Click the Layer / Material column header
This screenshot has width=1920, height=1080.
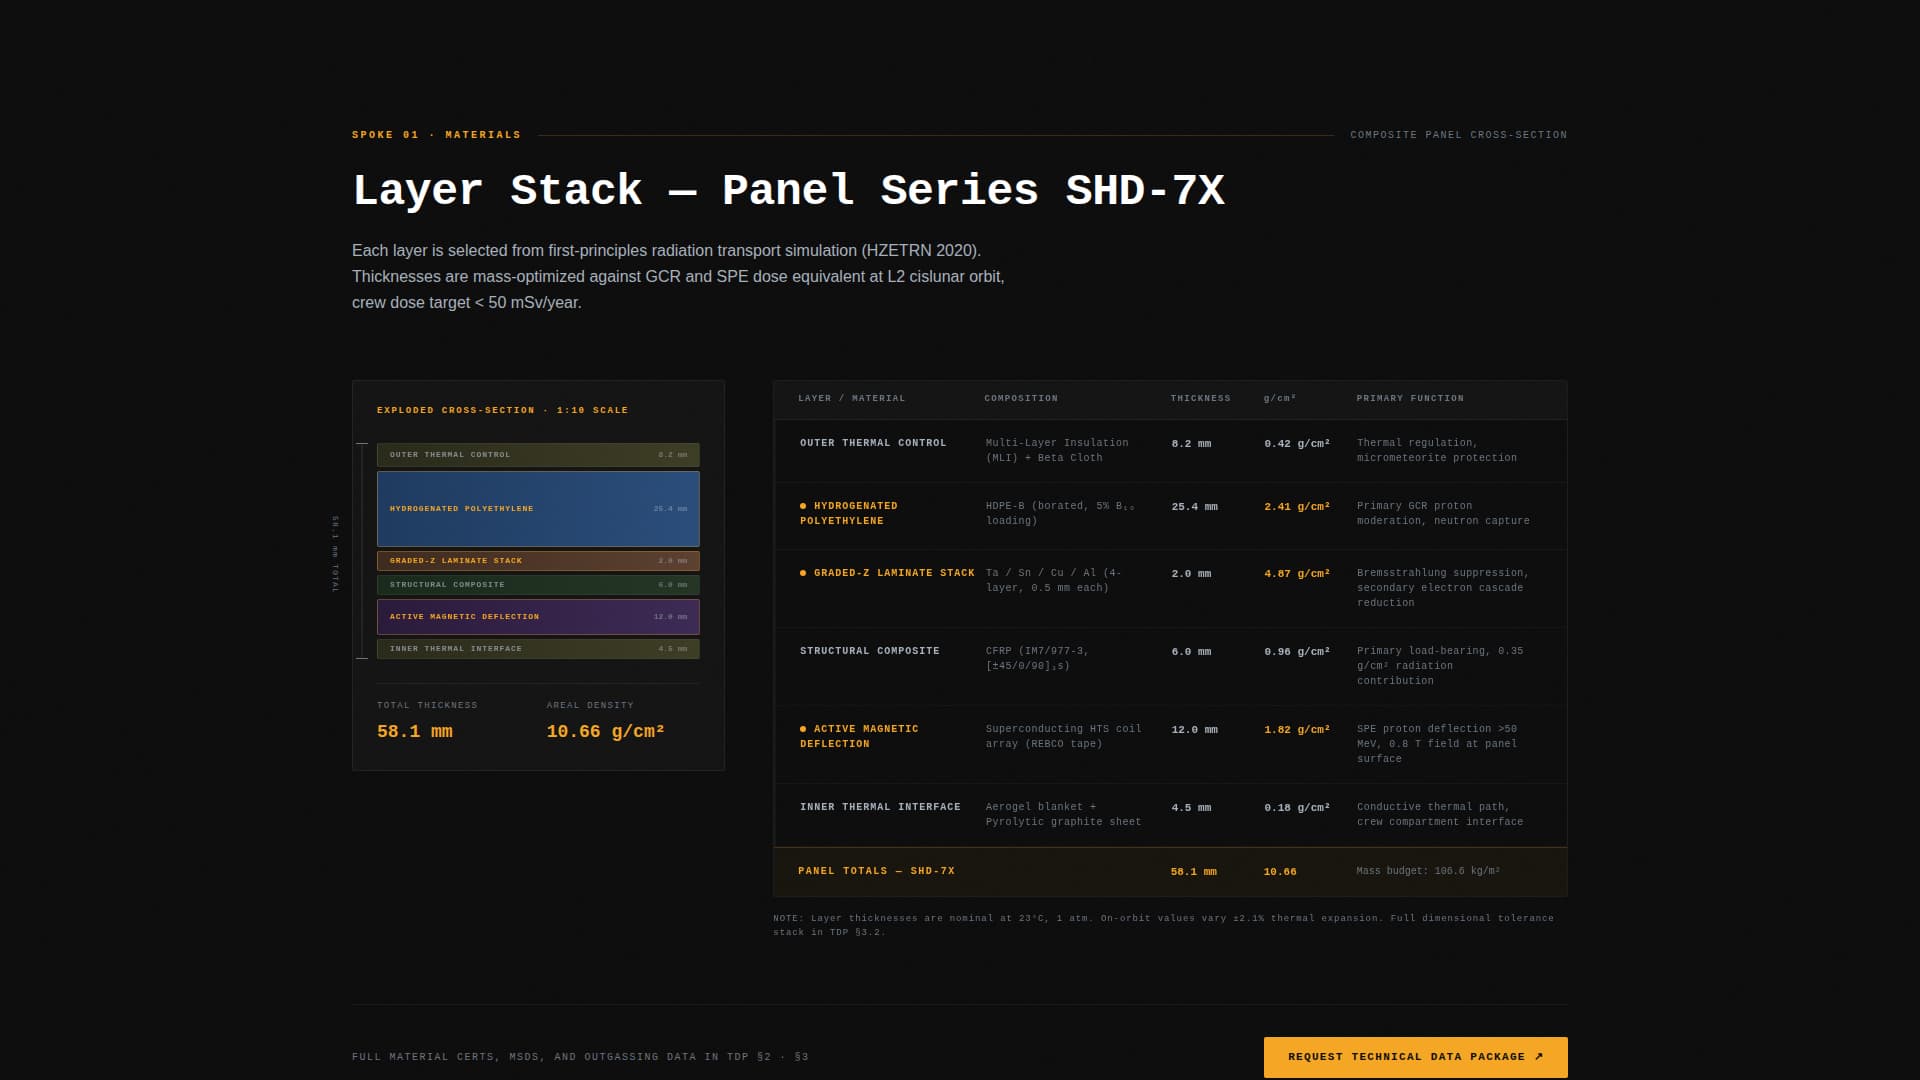click(x=851, y=399)
